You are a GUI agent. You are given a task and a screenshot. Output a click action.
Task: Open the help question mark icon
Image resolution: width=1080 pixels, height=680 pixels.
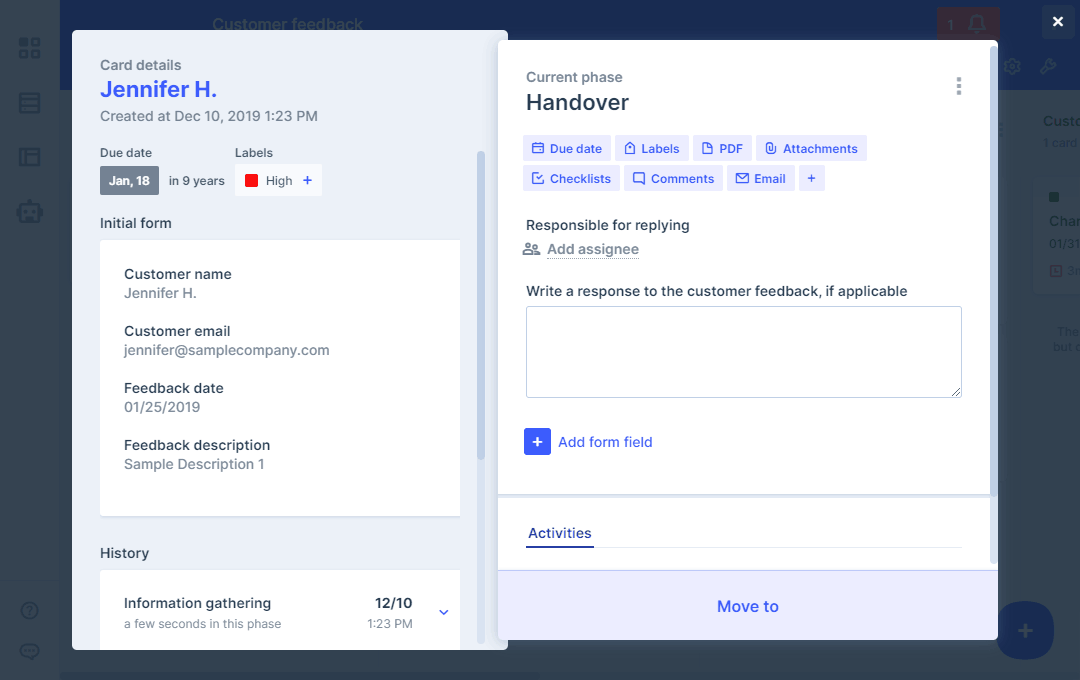tap(30, 611)
